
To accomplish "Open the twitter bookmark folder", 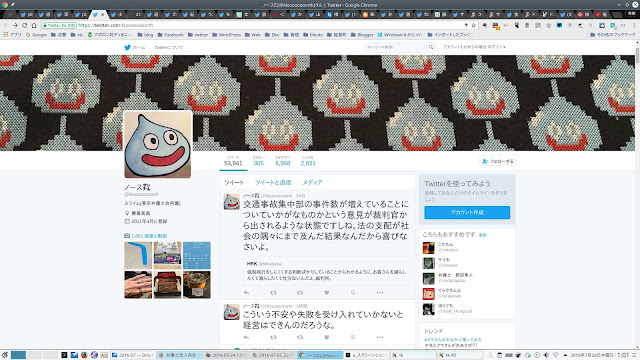I will tap(198, 35).
